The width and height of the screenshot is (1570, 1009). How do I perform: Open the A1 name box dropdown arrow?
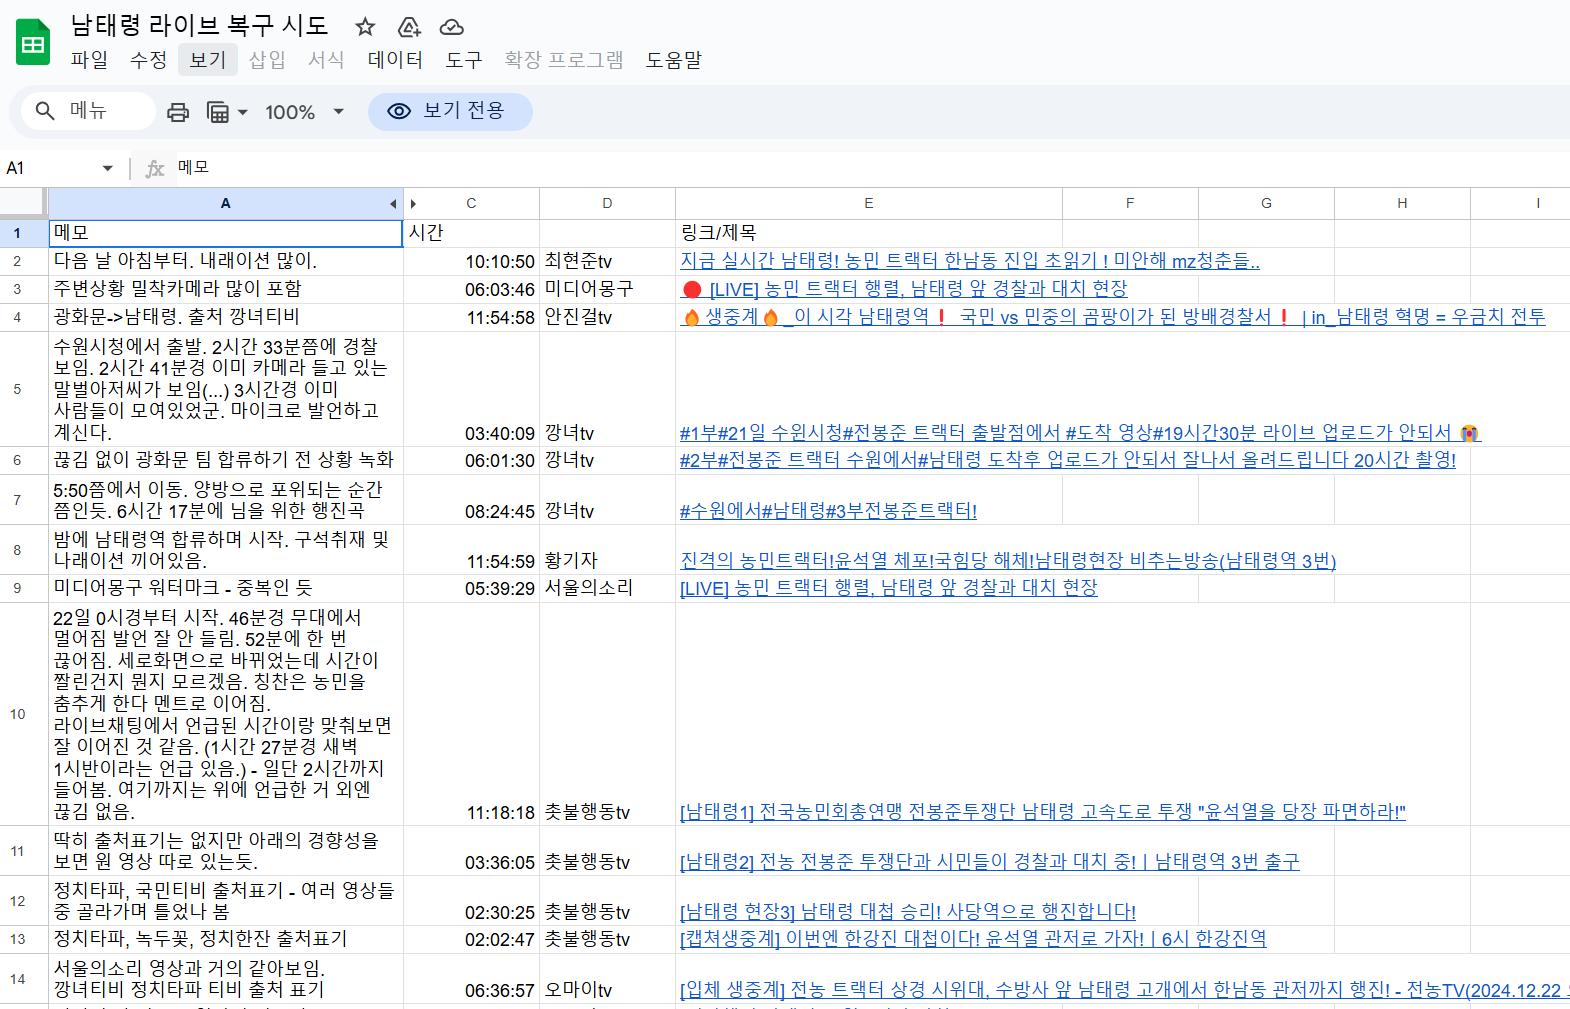click(x=107, y=168)
